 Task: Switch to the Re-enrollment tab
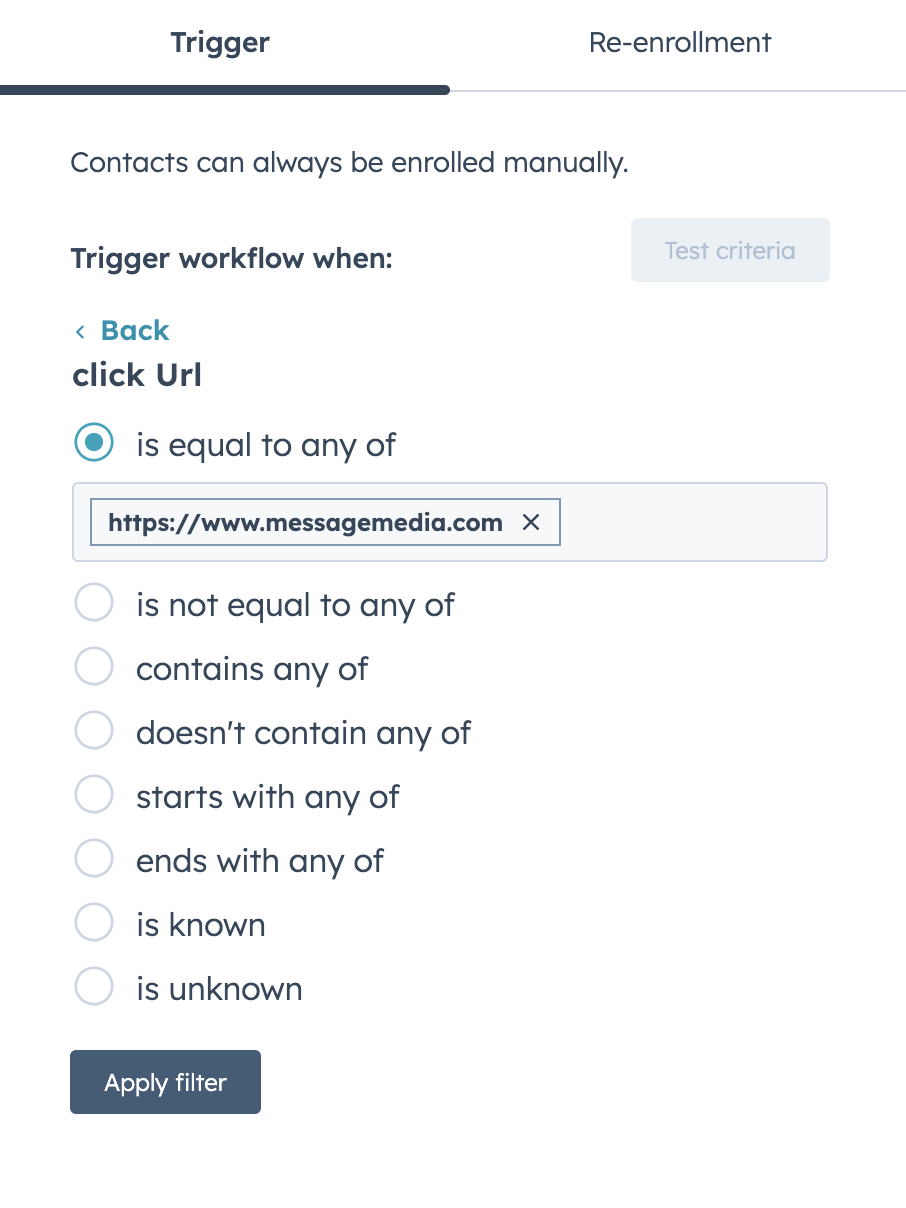pos(679,43)
